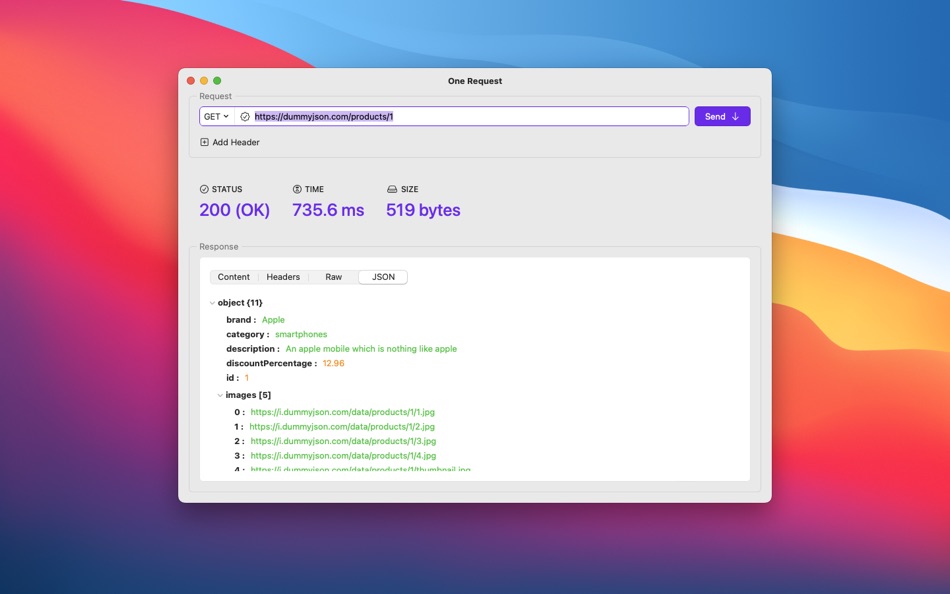Close the One Request window
This screenshot has height=594, width=950.
[x=191, y=81]
